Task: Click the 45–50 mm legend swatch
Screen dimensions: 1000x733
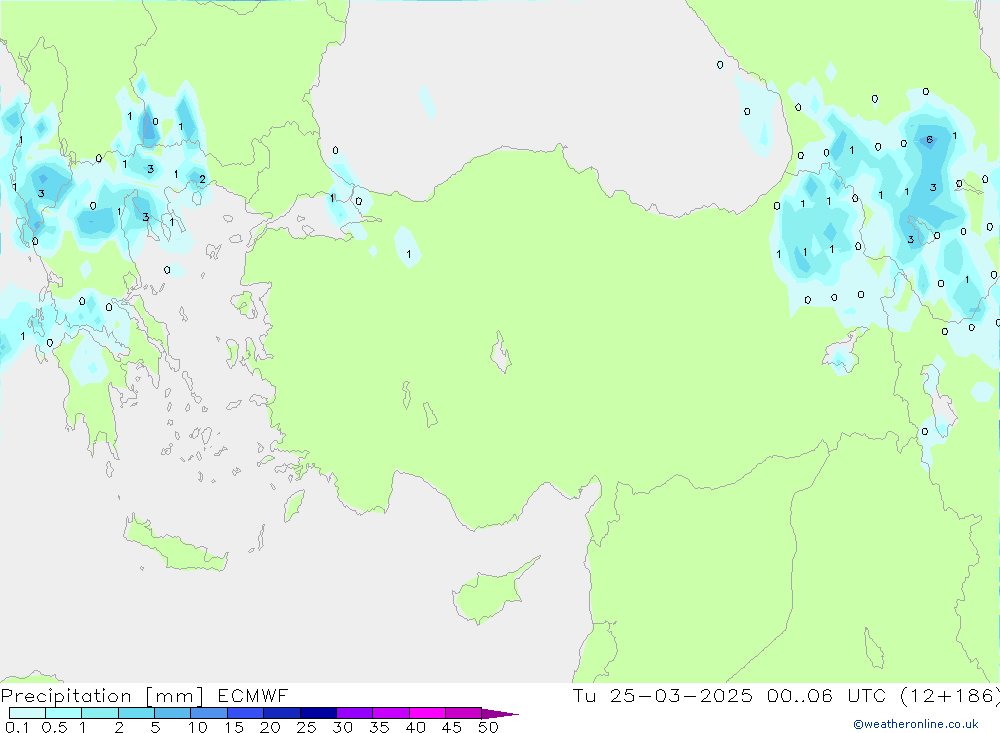Action: click(464, 713)
